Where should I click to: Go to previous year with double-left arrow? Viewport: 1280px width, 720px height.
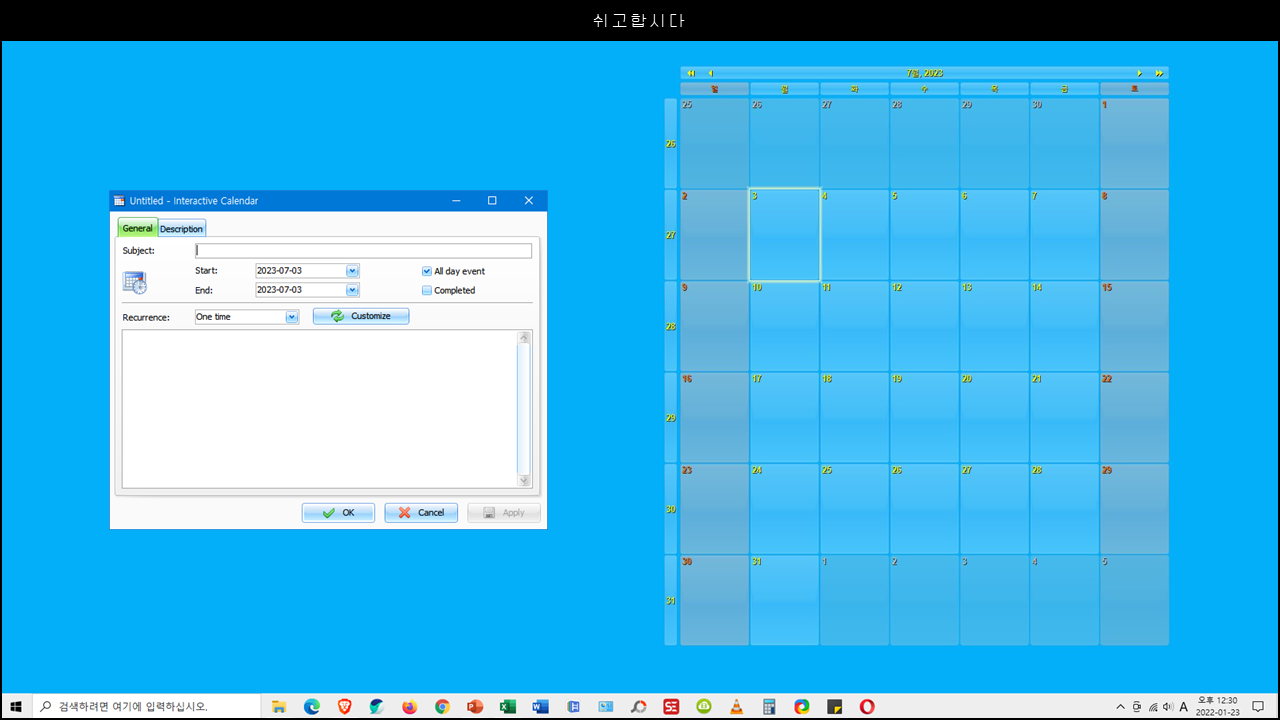click(691, 73)
